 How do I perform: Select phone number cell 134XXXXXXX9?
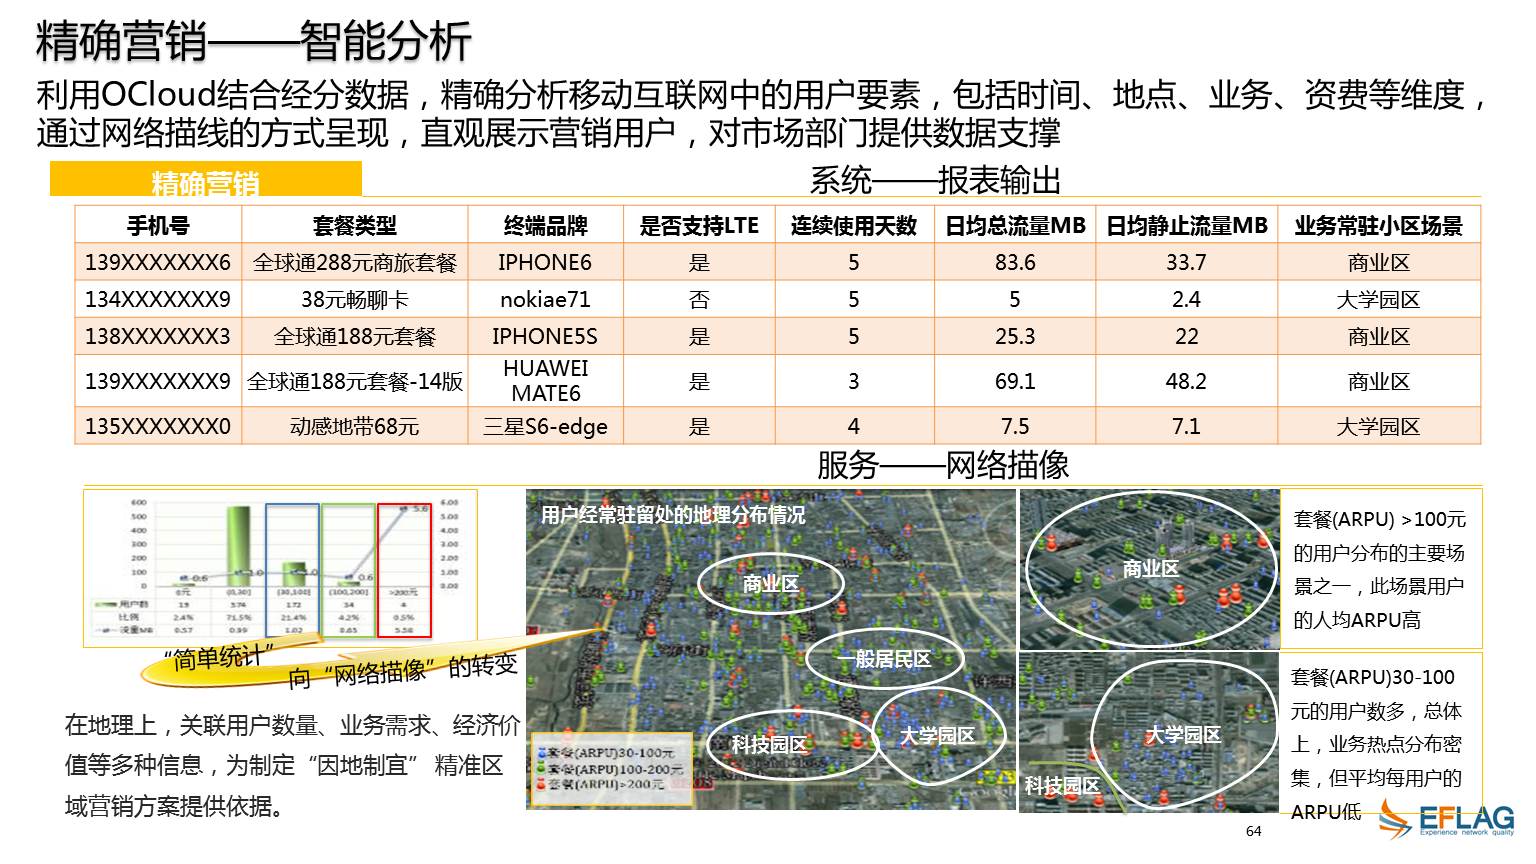coord(158,299)
